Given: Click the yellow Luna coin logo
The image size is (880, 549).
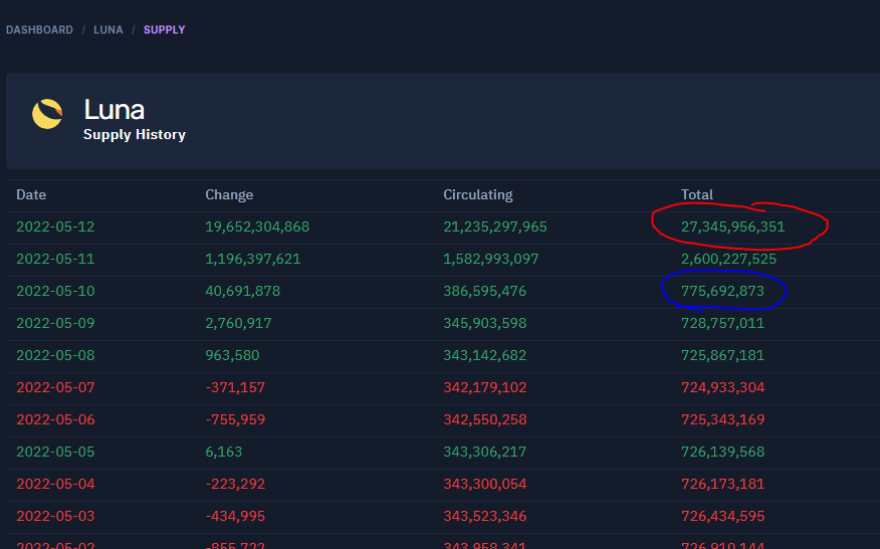Looking at the screenshot, I should click(x=47, y=114).
